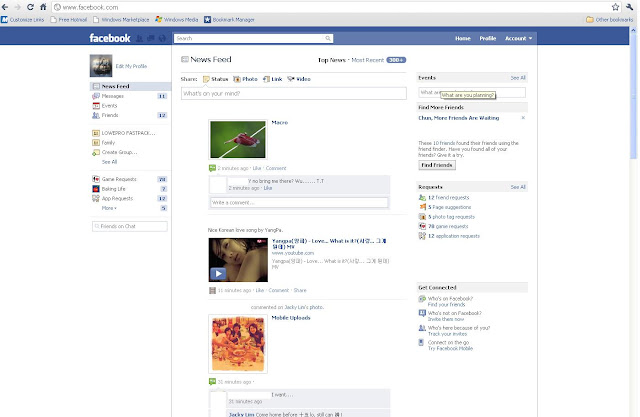Image resolution: width=640 pixels, height=417 pixels.
Task: Open 5 Page suggestions link
Action: tap(449, 207)
